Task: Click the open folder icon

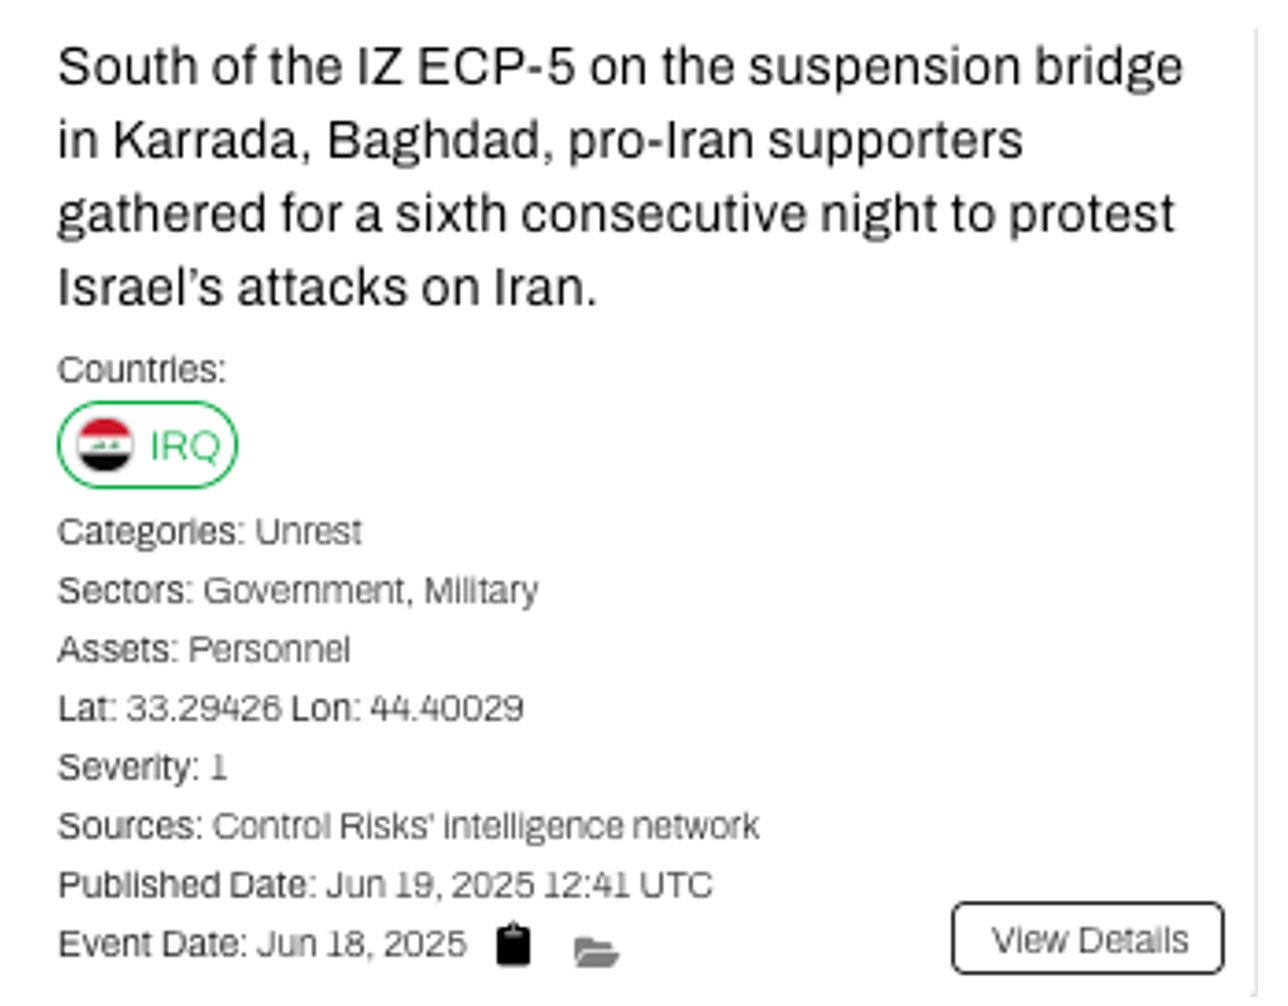Action: [597, 951]
